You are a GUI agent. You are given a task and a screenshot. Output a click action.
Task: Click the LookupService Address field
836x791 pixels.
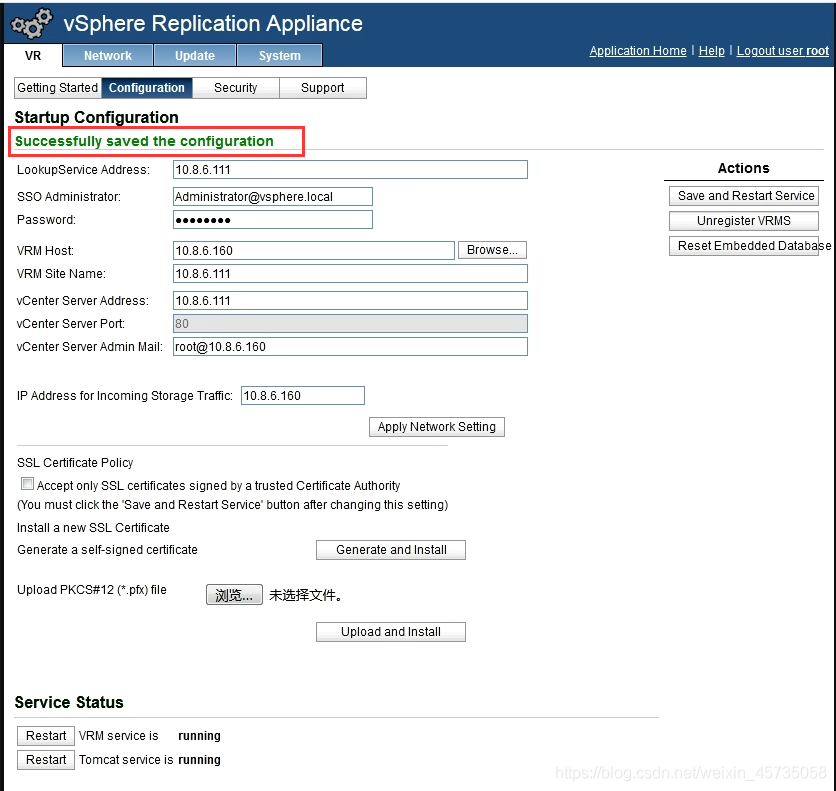click(x=350, y=170)
